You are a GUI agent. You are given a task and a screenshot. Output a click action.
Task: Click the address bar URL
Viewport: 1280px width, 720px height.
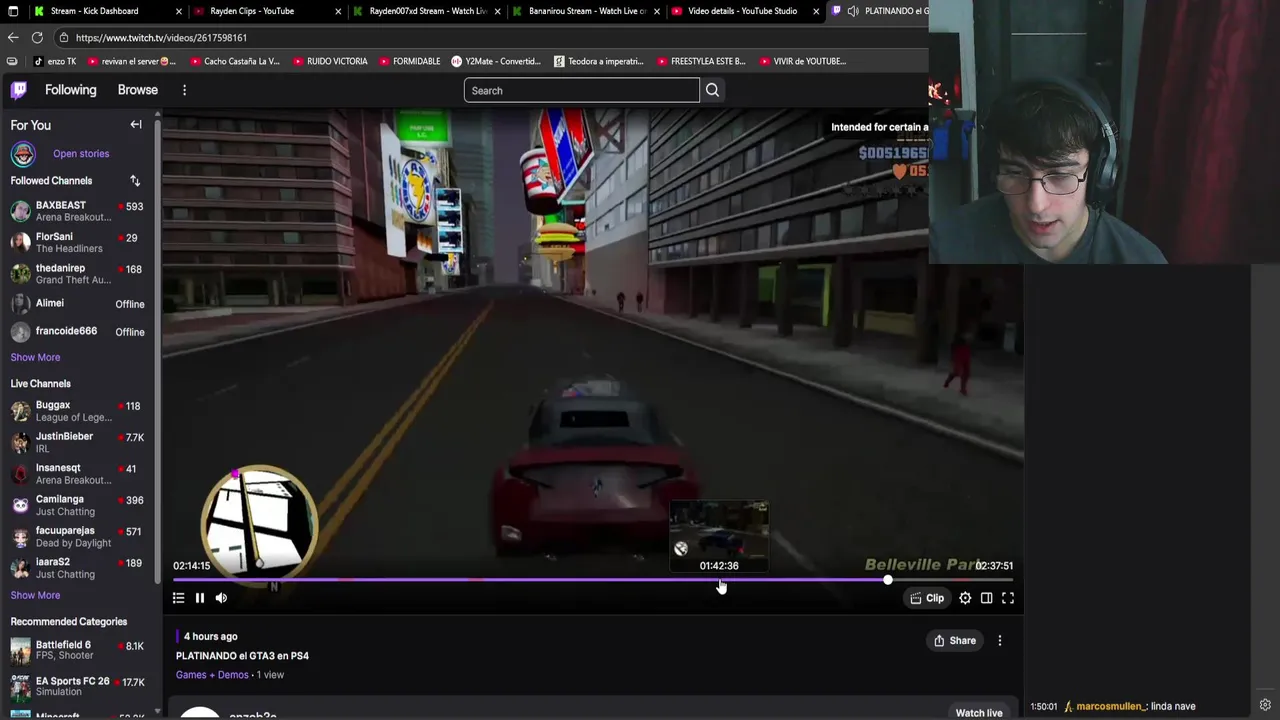pyautogui.click(x=161, y=38)
